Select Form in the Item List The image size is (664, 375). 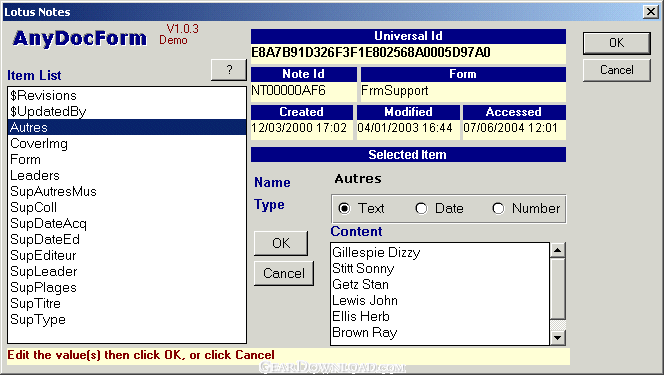(127, 160)
